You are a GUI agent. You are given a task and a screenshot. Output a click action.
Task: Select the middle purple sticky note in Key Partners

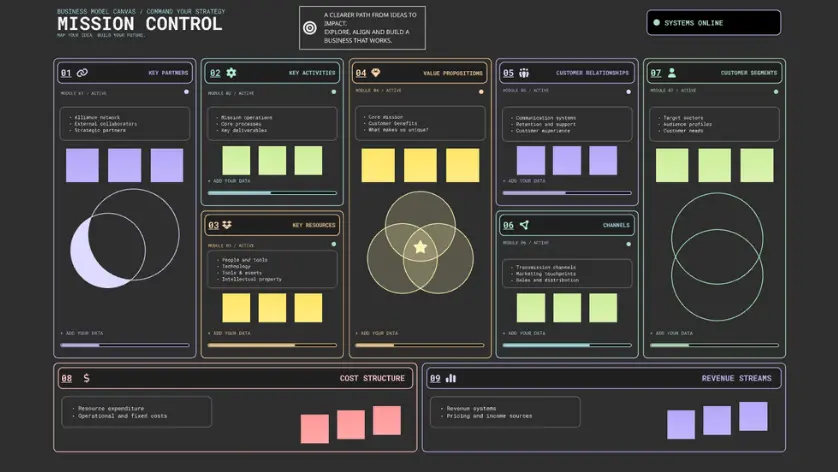click(125, 165)
